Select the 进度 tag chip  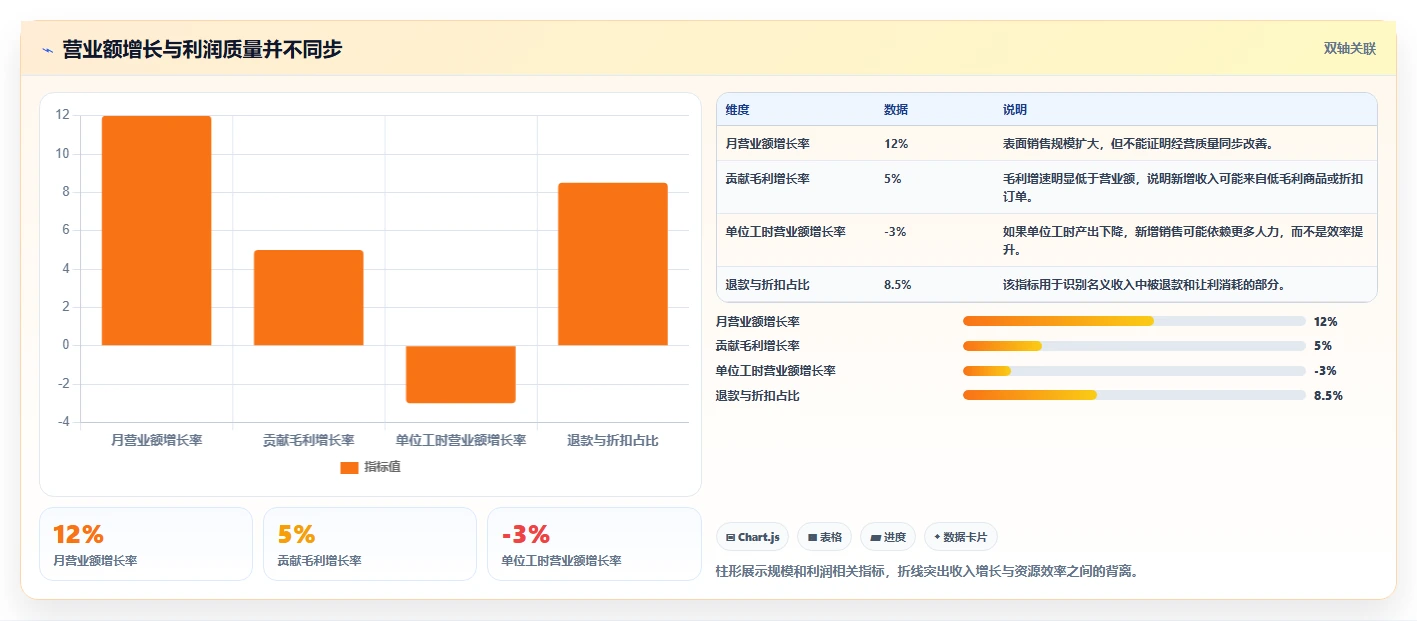click(x=888, y=537)
